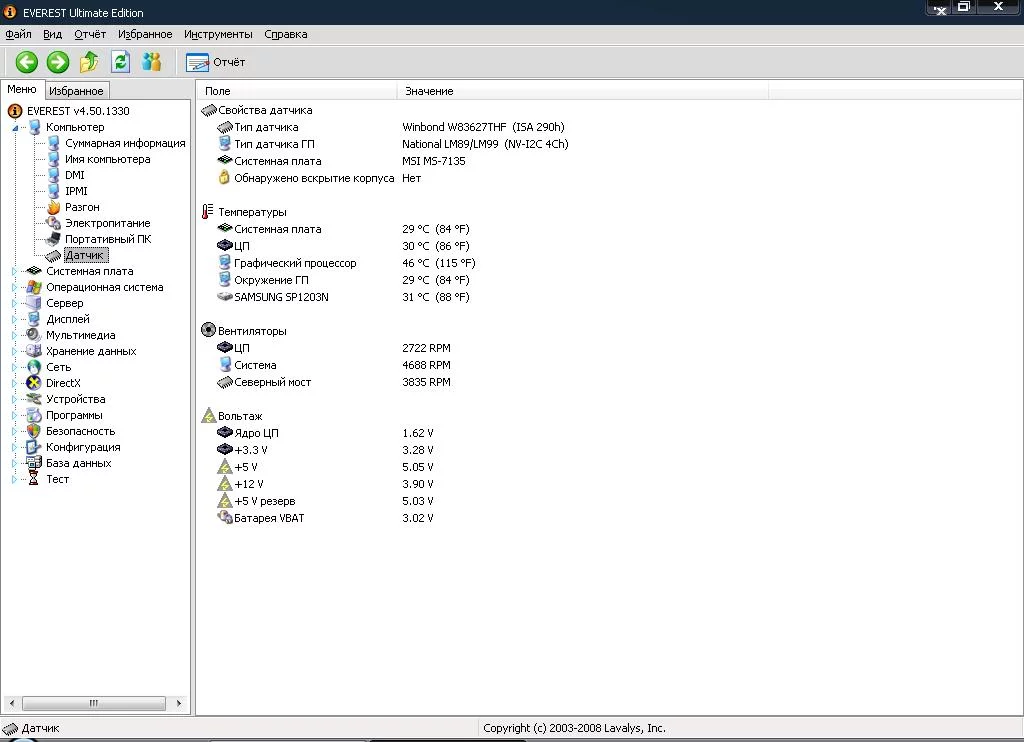Expand the Дисплей tree node
Screen dimensions: 1024x742
click(x=15, y=319)
